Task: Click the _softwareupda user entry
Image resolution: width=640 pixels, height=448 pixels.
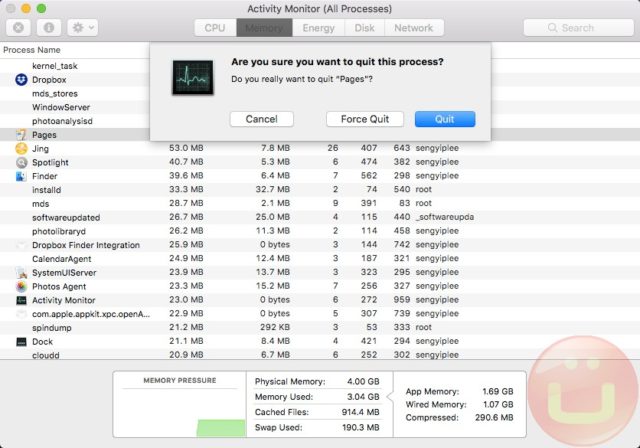Action: tap(445, 217)
